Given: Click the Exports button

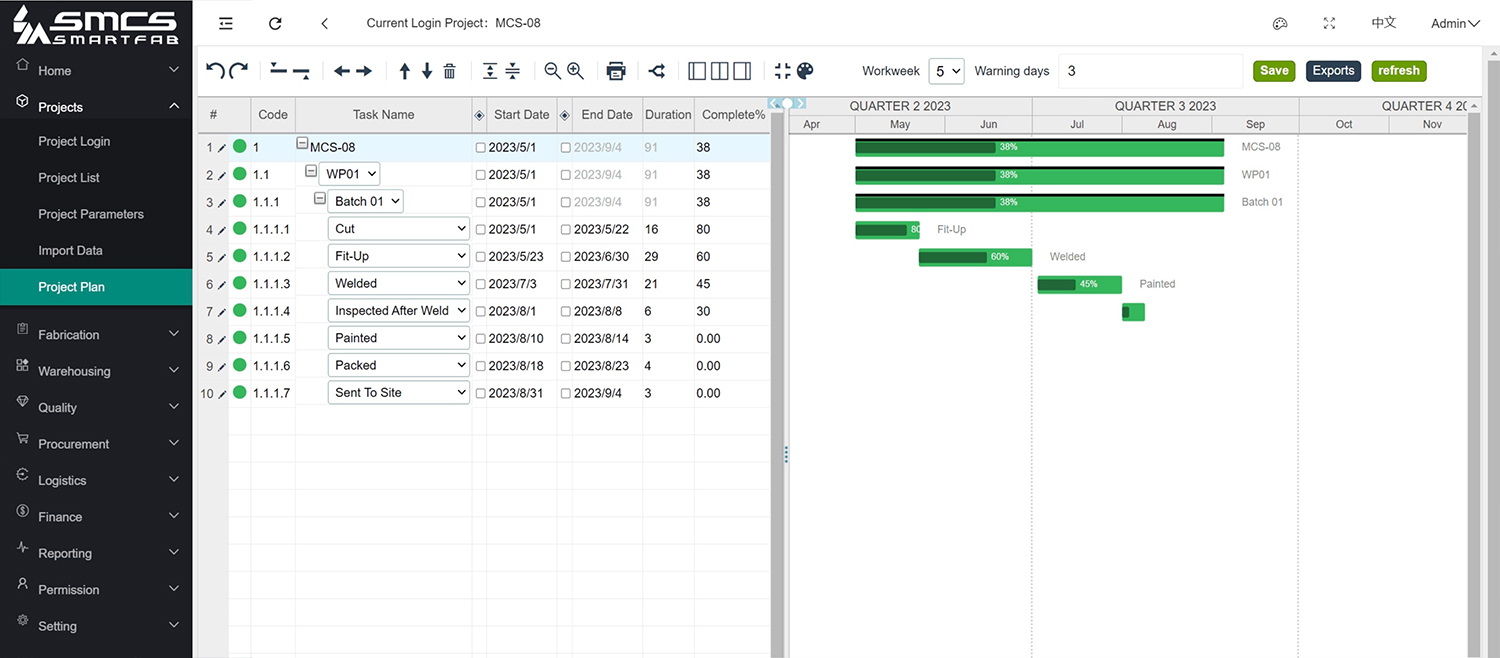Looking at the screenshot, I should [1333, 71].
